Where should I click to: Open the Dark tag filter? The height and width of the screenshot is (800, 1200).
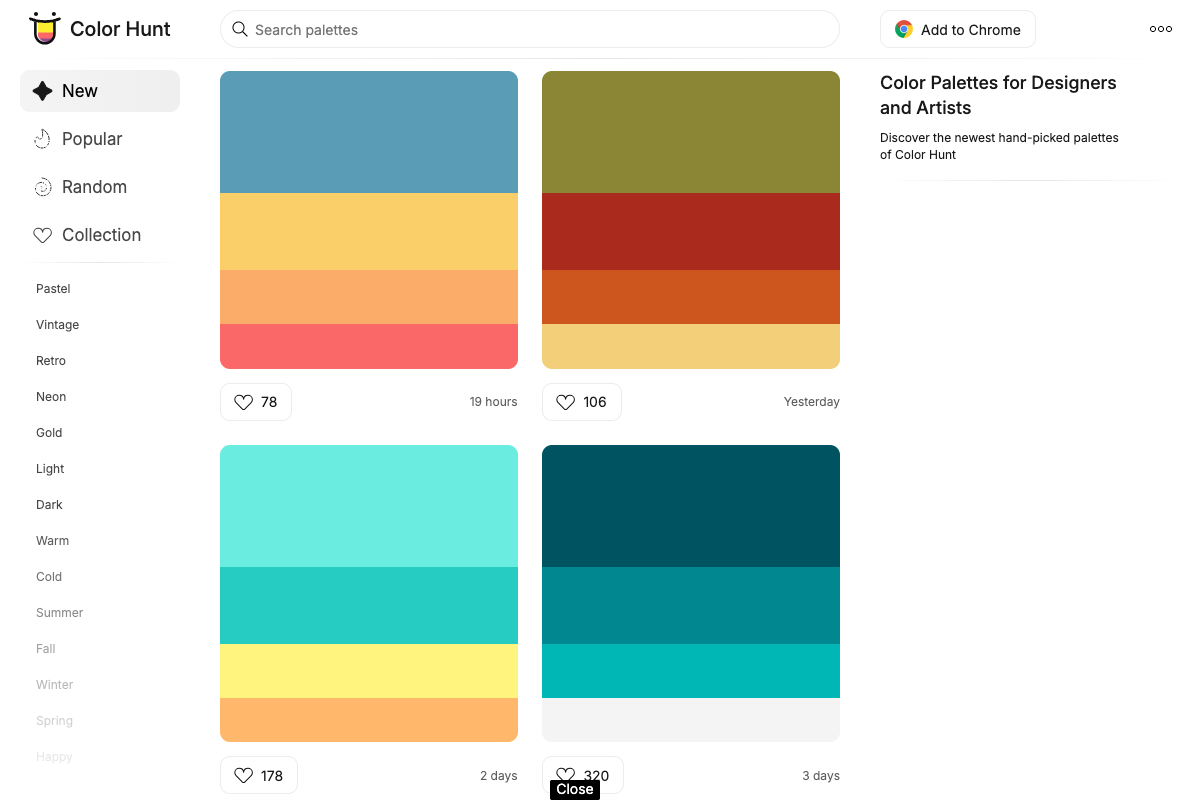(x=49, y=504)
